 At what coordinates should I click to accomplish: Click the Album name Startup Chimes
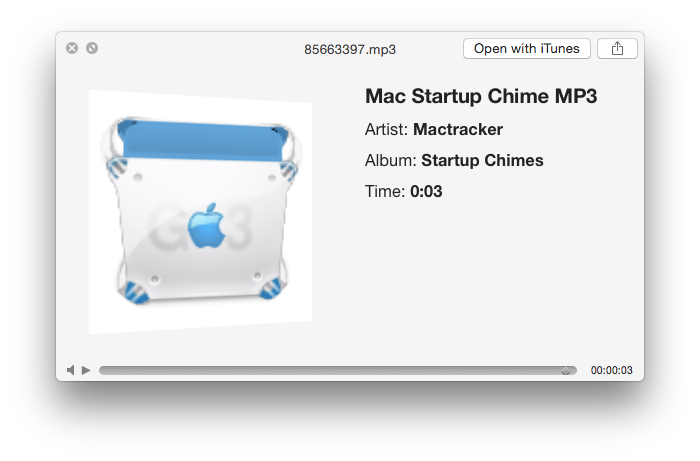coord(482,160)
